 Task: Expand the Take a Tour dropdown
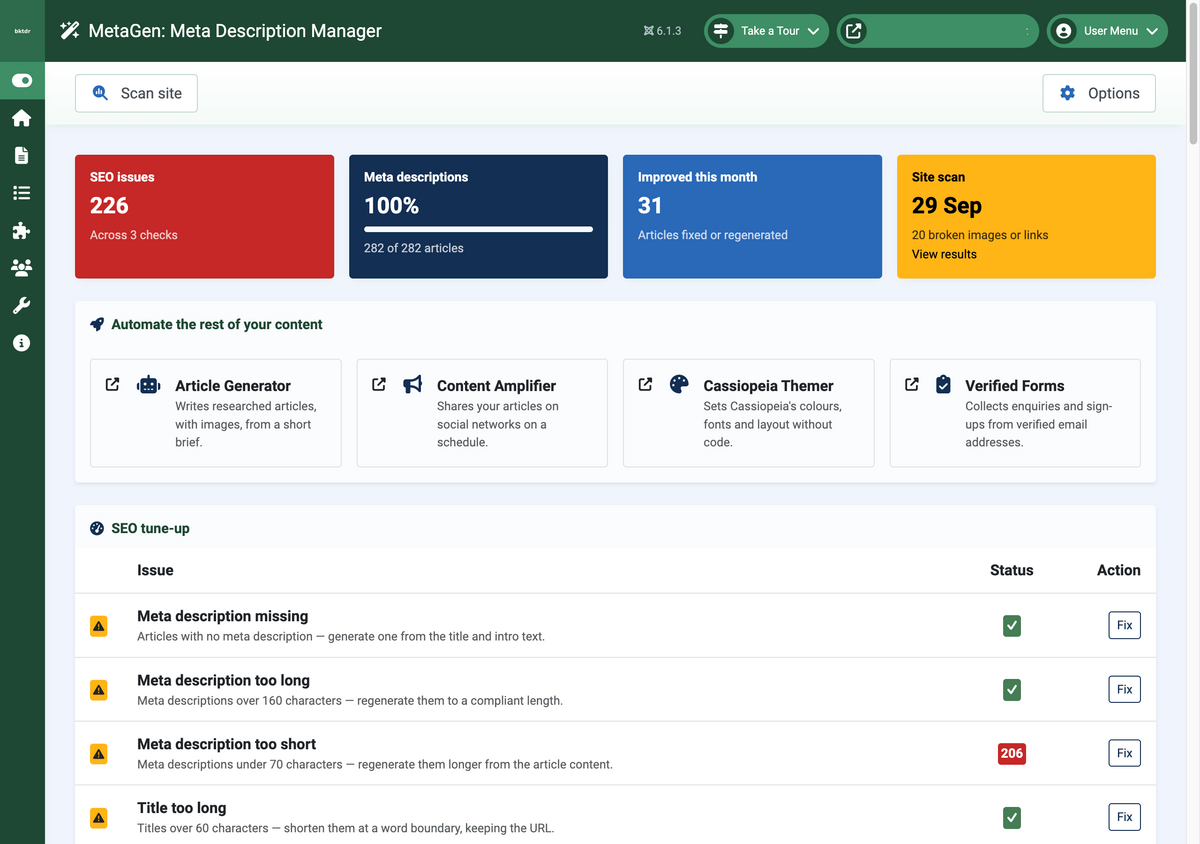click(x=766, y=31)
